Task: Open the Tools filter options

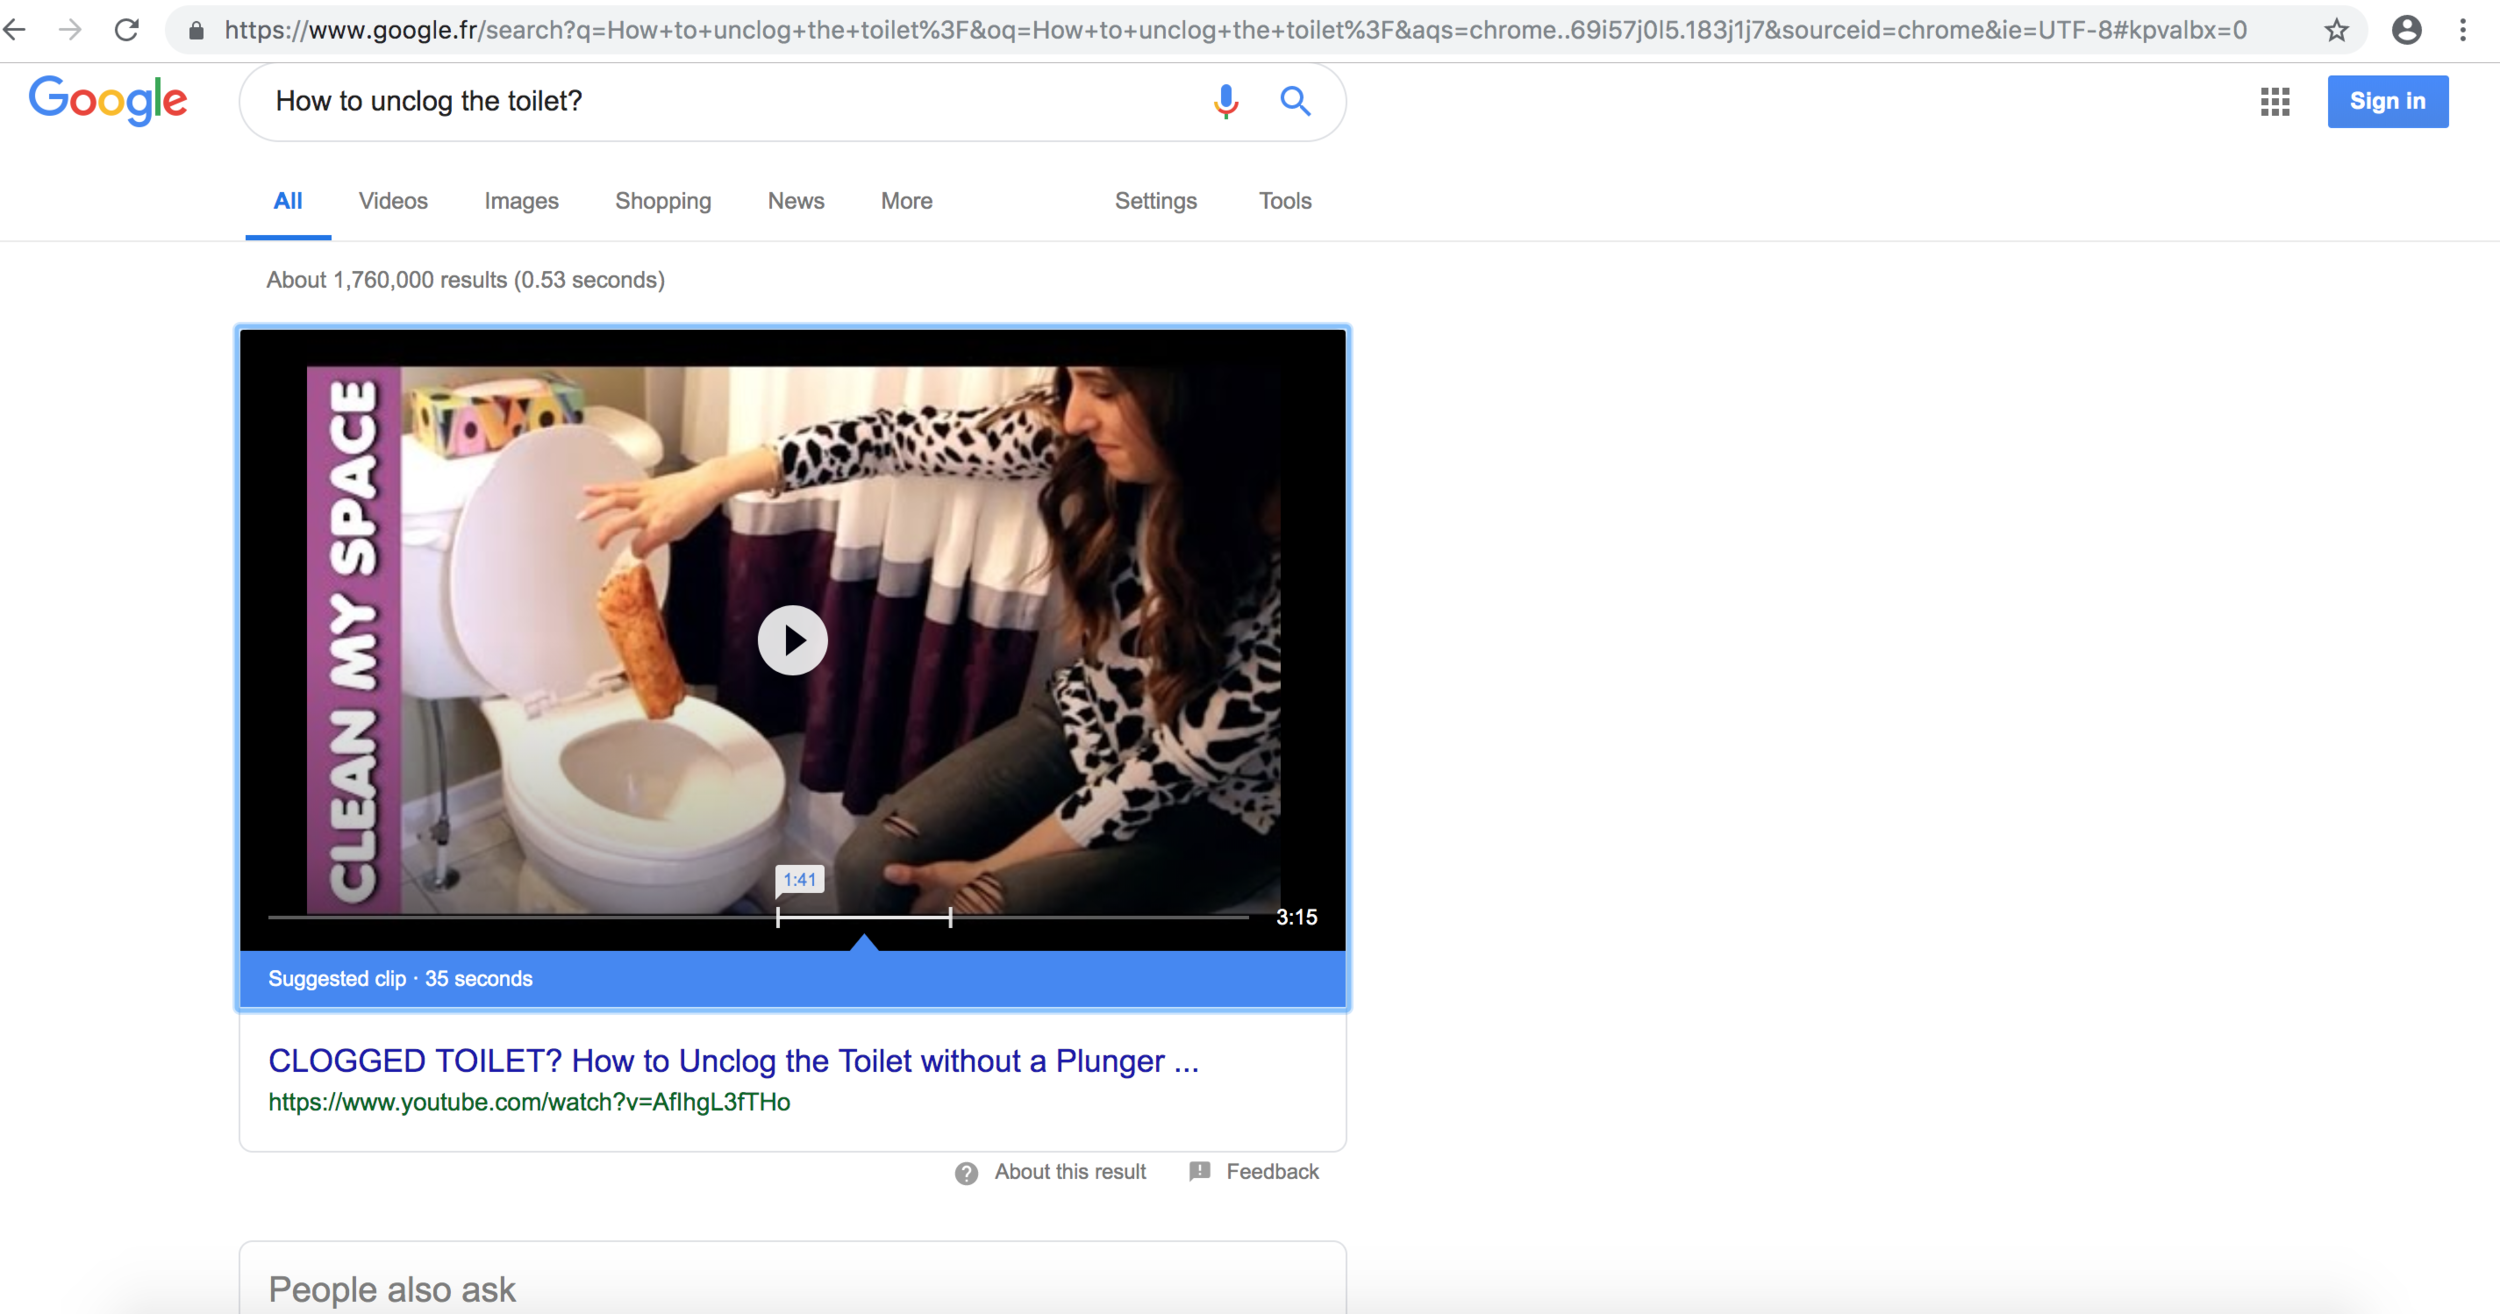Action: (x=1284, y=201)
